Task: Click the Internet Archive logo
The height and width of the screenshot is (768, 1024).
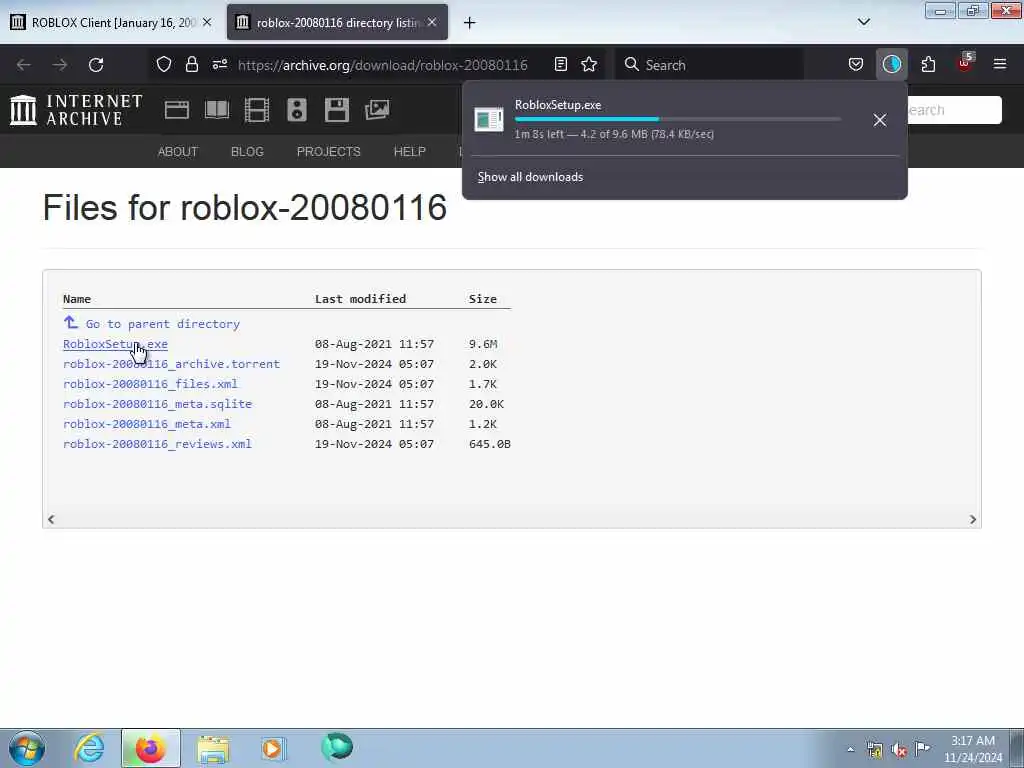Action: click(76, 110)
